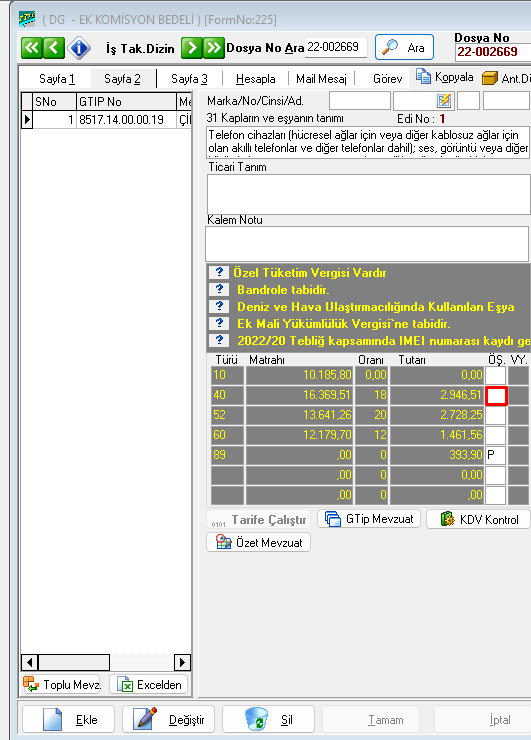Click Kopyala copy icon

[423, 76]
